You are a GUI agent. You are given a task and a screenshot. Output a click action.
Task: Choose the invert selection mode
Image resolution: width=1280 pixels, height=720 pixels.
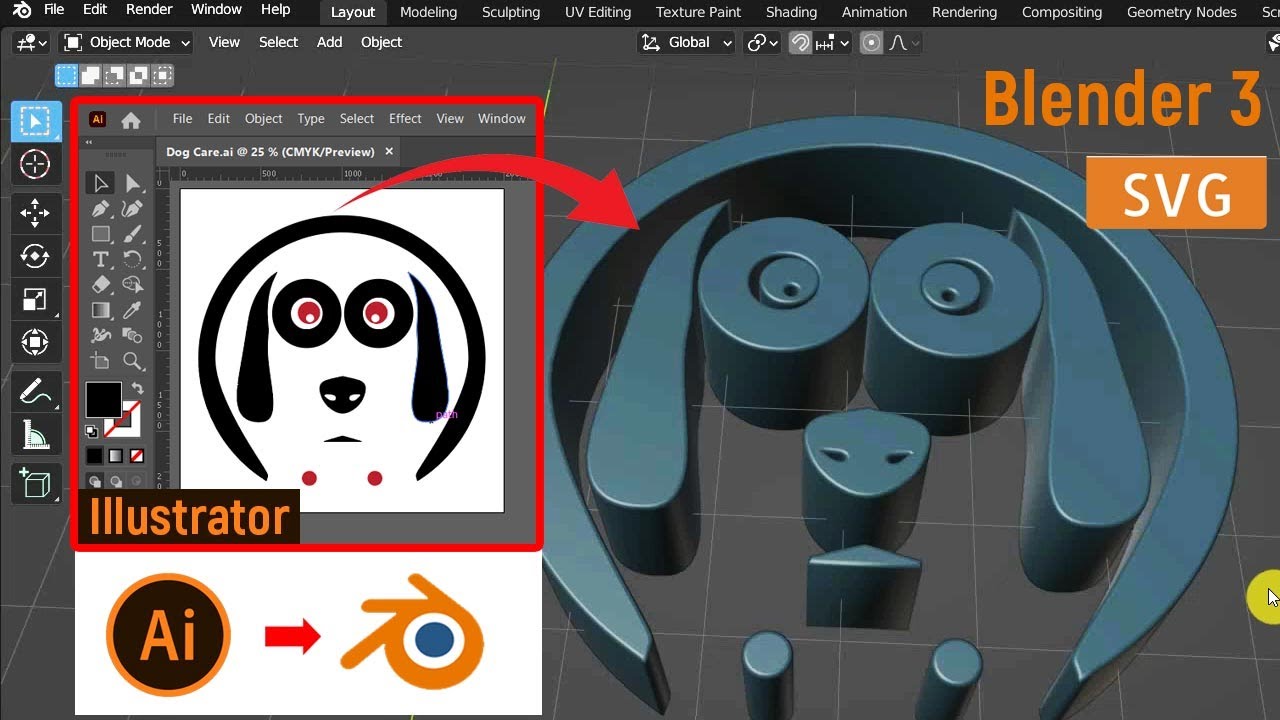[x=138, y=75]
